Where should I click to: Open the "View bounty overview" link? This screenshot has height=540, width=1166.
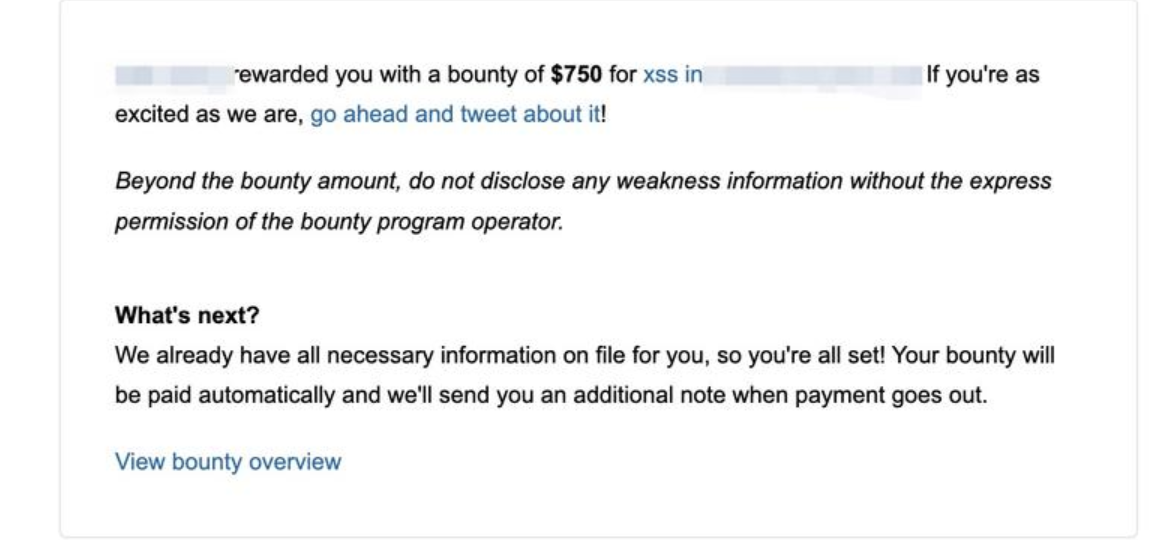click(x=228, y=462)
